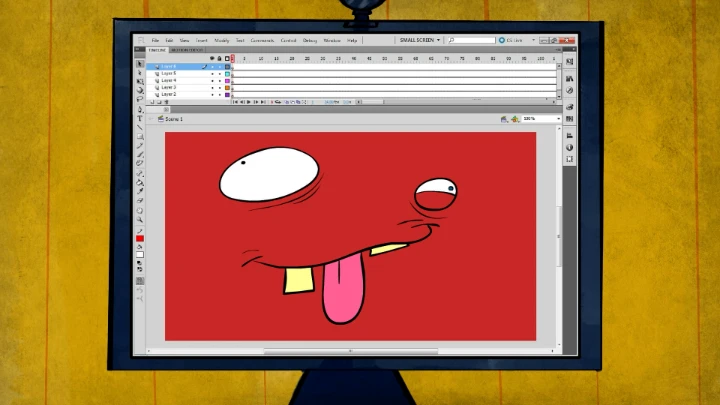This screenshot has width=720, height=405.
Task: Click the New Layer icon below layers
Action: [x=152, y=102]
